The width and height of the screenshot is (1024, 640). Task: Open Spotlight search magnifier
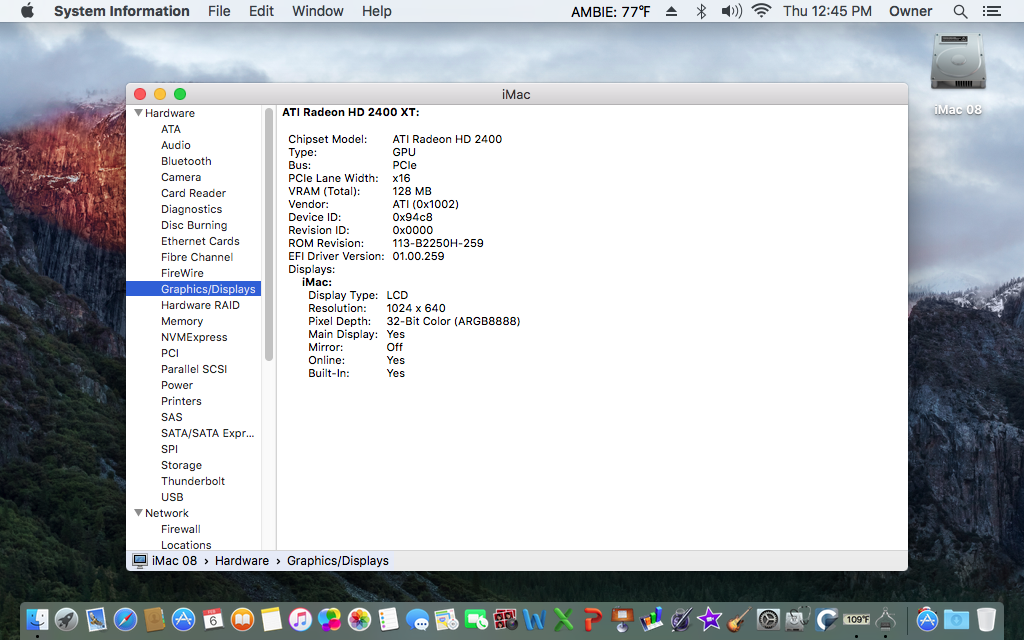pos(960,11)
